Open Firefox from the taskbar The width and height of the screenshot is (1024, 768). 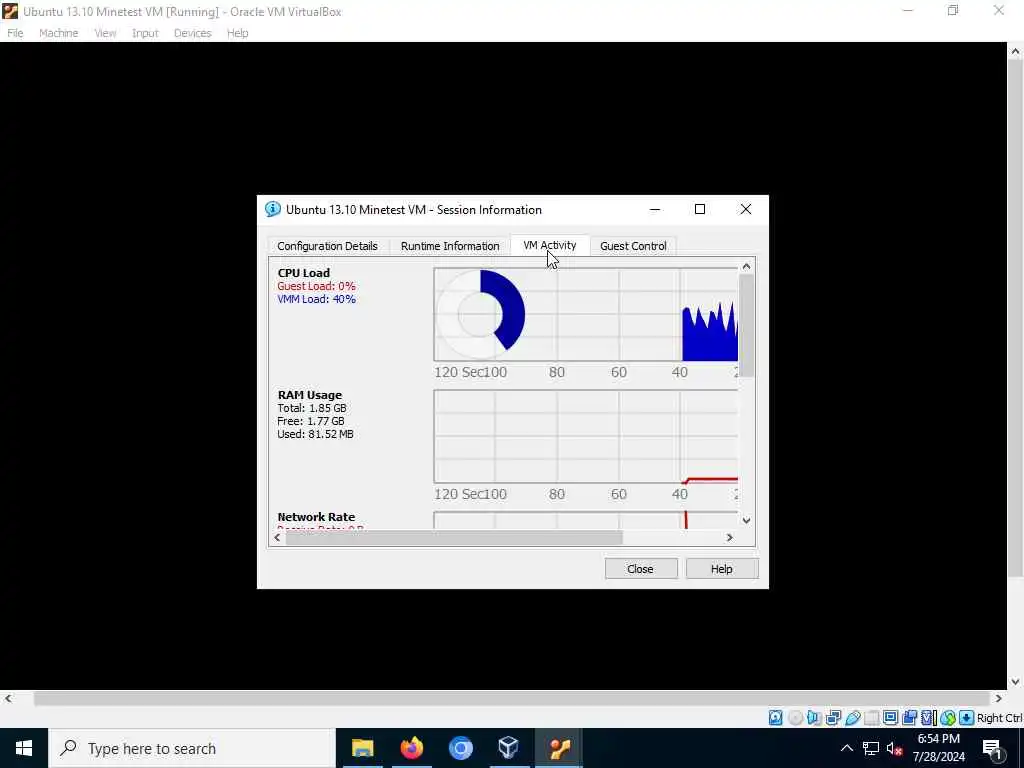pos(411,748)
